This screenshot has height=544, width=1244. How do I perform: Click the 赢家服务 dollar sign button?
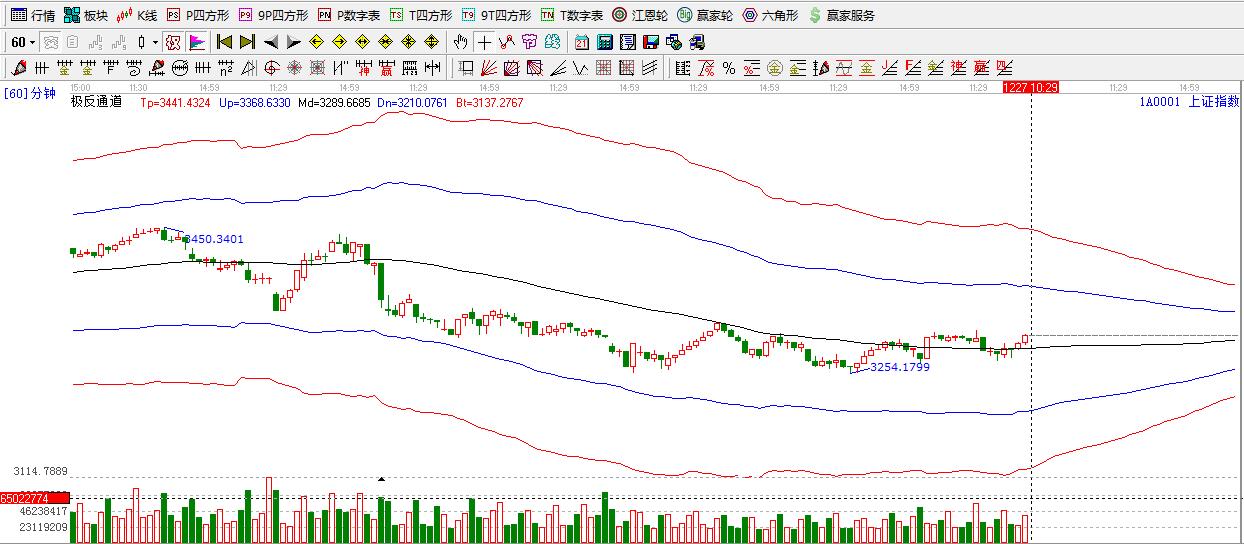click(841, 15)
